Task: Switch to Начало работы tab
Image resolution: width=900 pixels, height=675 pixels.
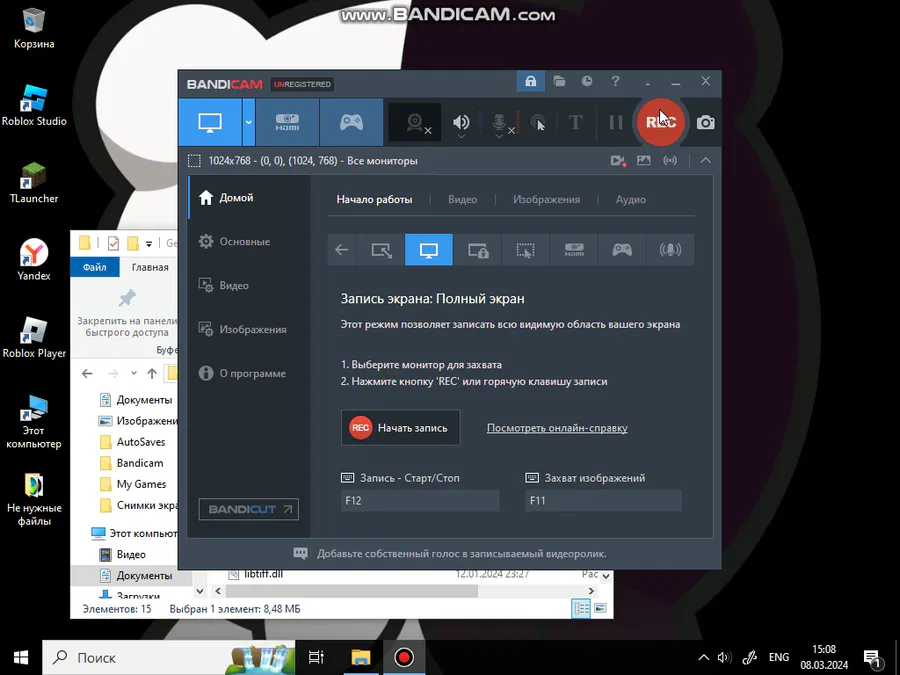Action: pos(374,200)
